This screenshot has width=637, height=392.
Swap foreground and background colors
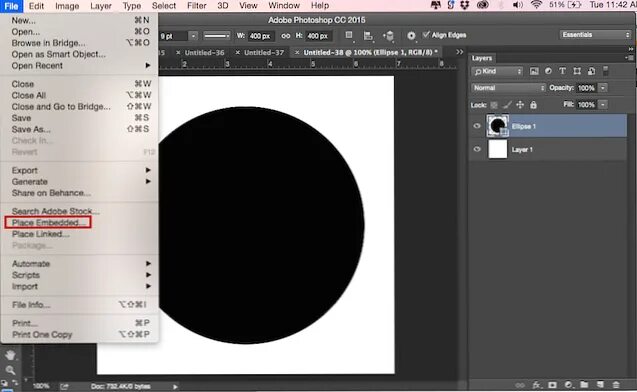pos(15,383)
